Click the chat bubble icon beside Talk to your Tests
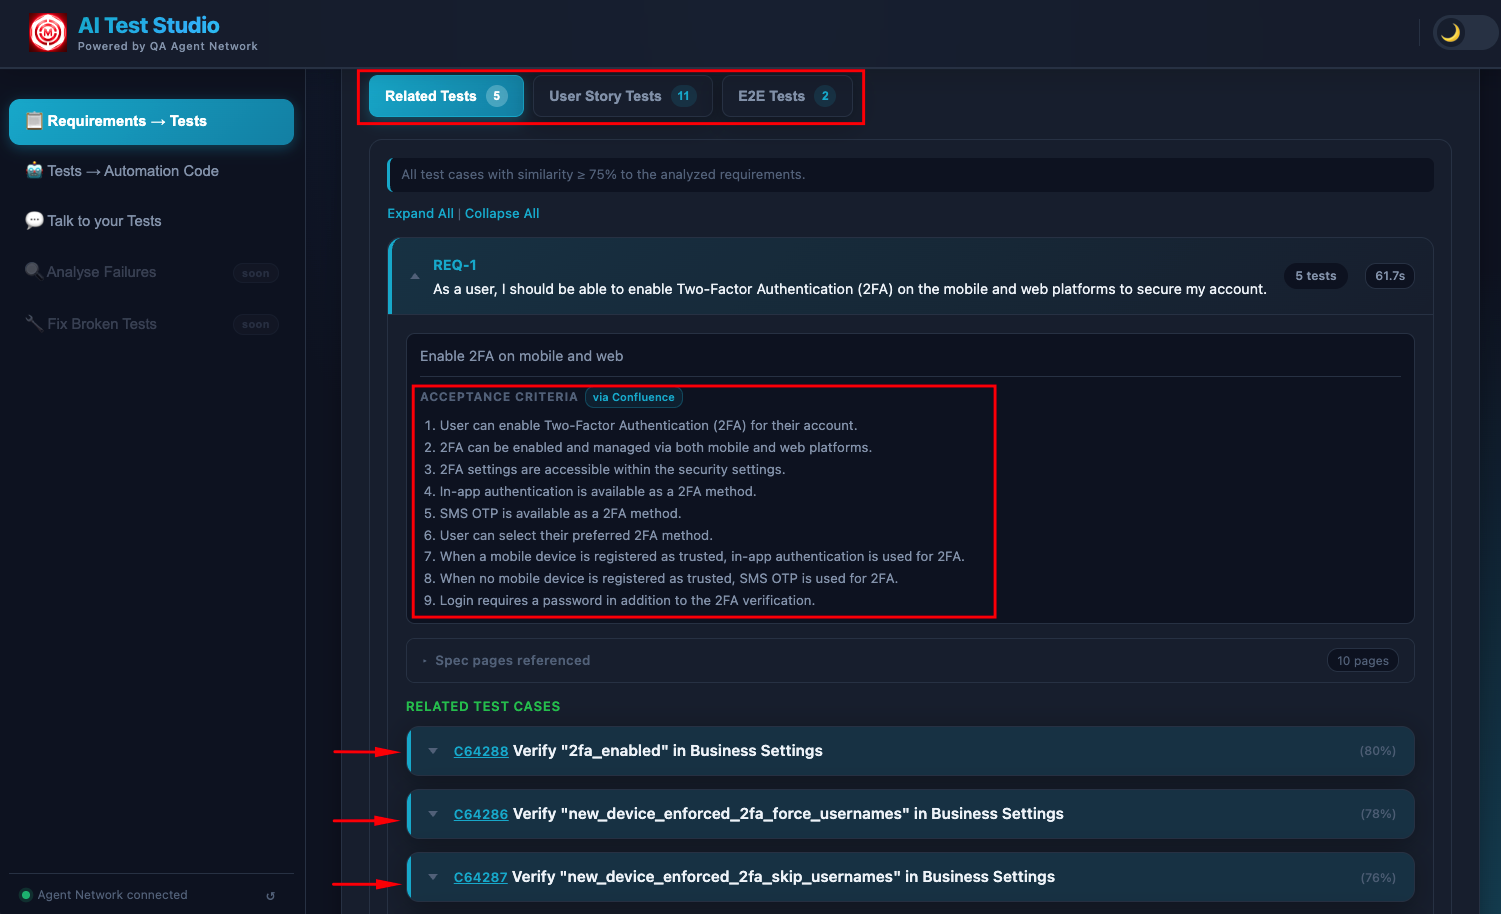Screen dimensions: 1501x914 (34, 221)
